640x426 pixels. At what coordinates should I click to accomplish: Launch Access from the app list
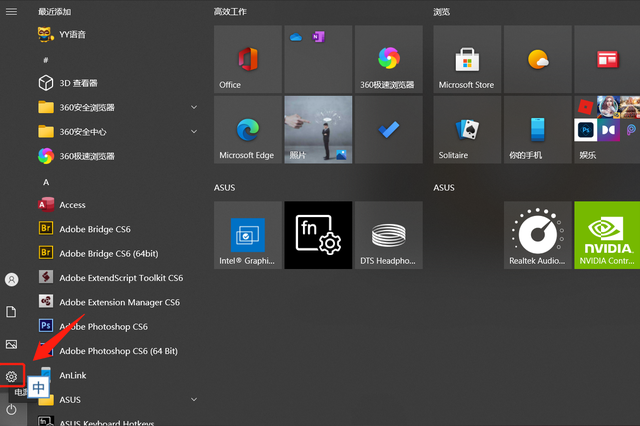[x=72, y=205]
